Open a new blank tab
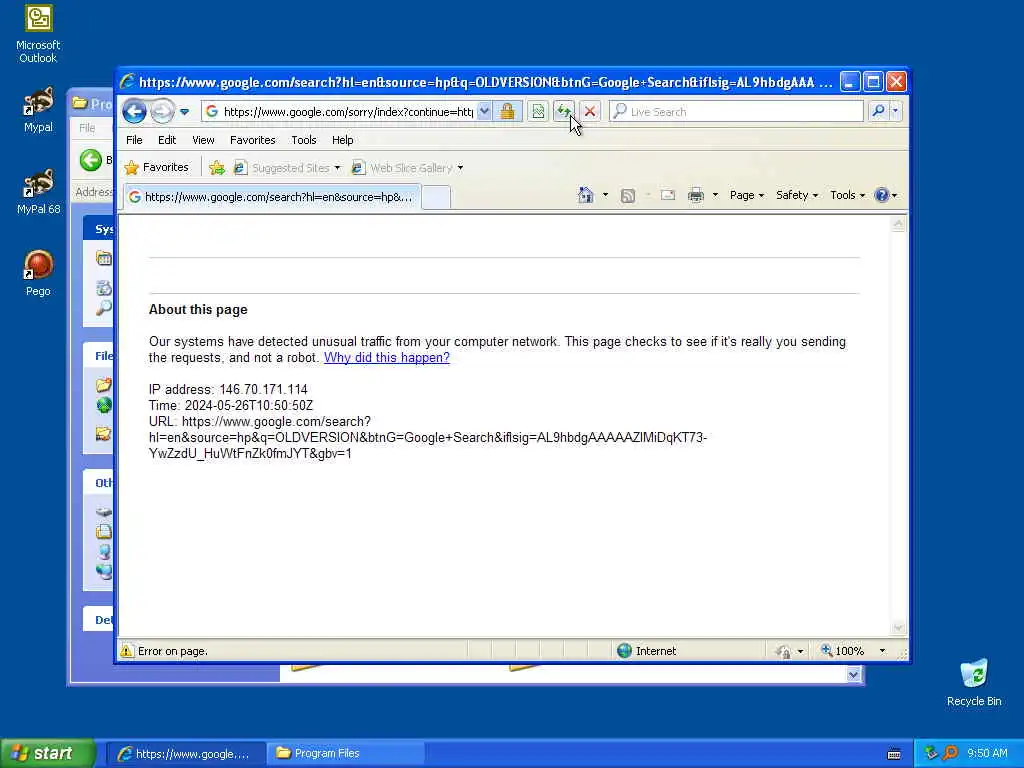 pos(436,197)
